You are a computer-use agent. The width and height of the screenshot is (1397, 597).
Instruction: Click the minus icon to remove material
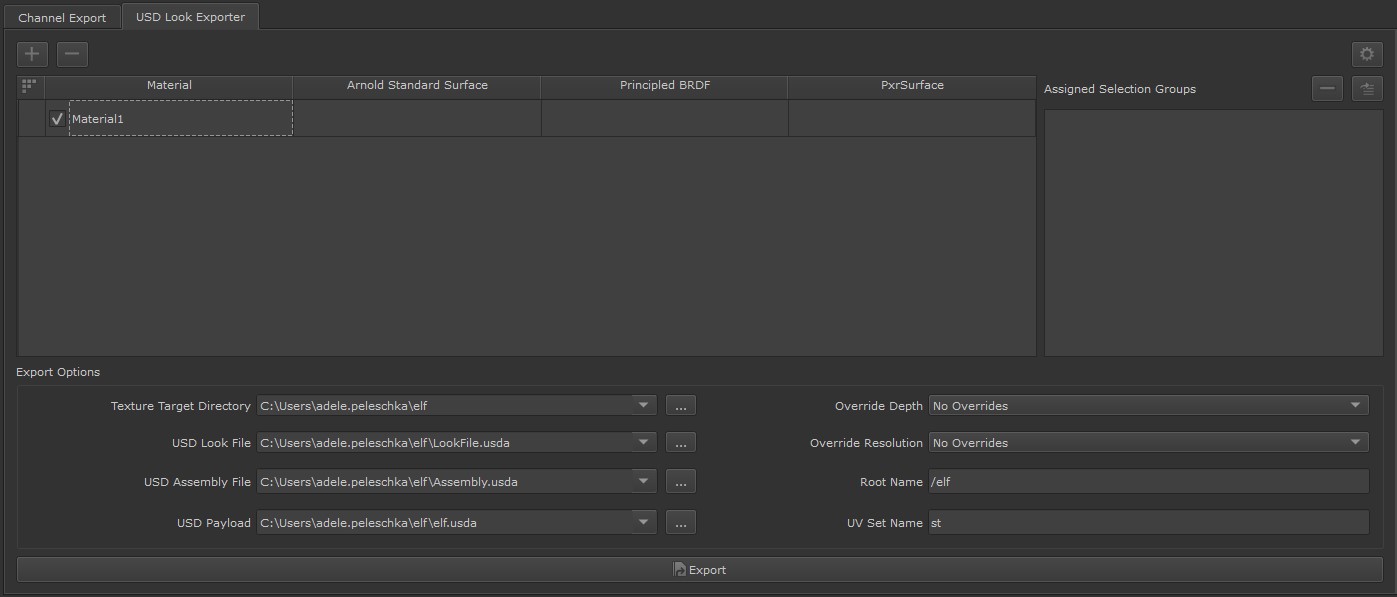[x=72, y=54]
